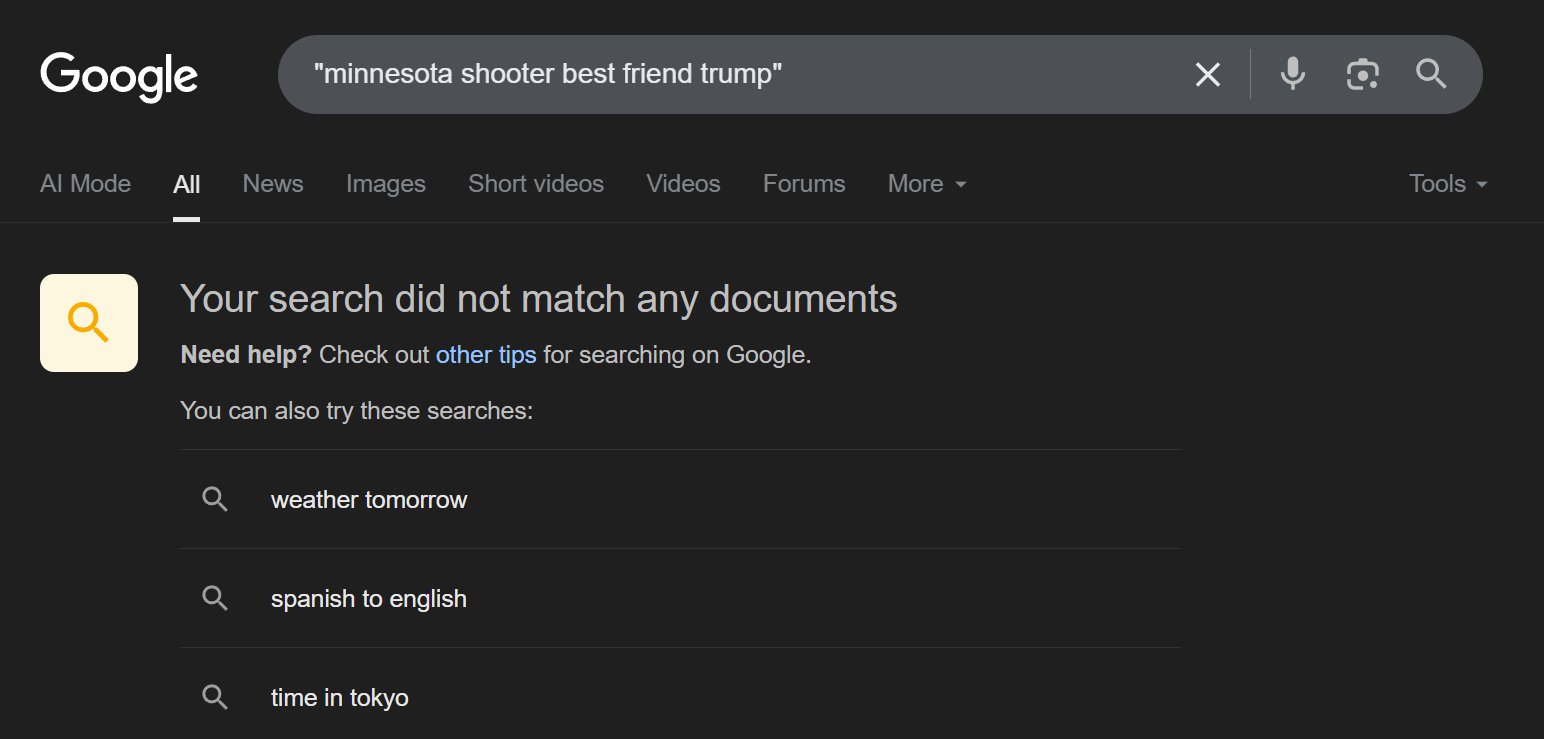The width and height of the screenshot is (1544, 739).
Task: Click magnifier icon beside time in tokyo
Action: 215,697
